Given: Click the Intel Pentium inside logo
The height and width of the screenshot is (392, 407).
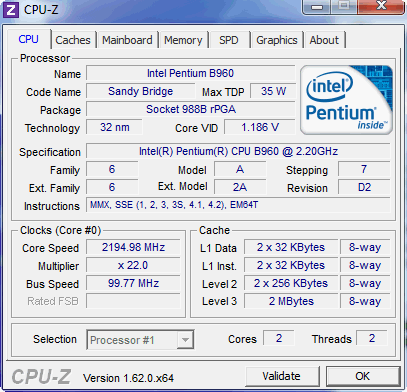Looking at the screenshot, I should (x=347, y=100).
